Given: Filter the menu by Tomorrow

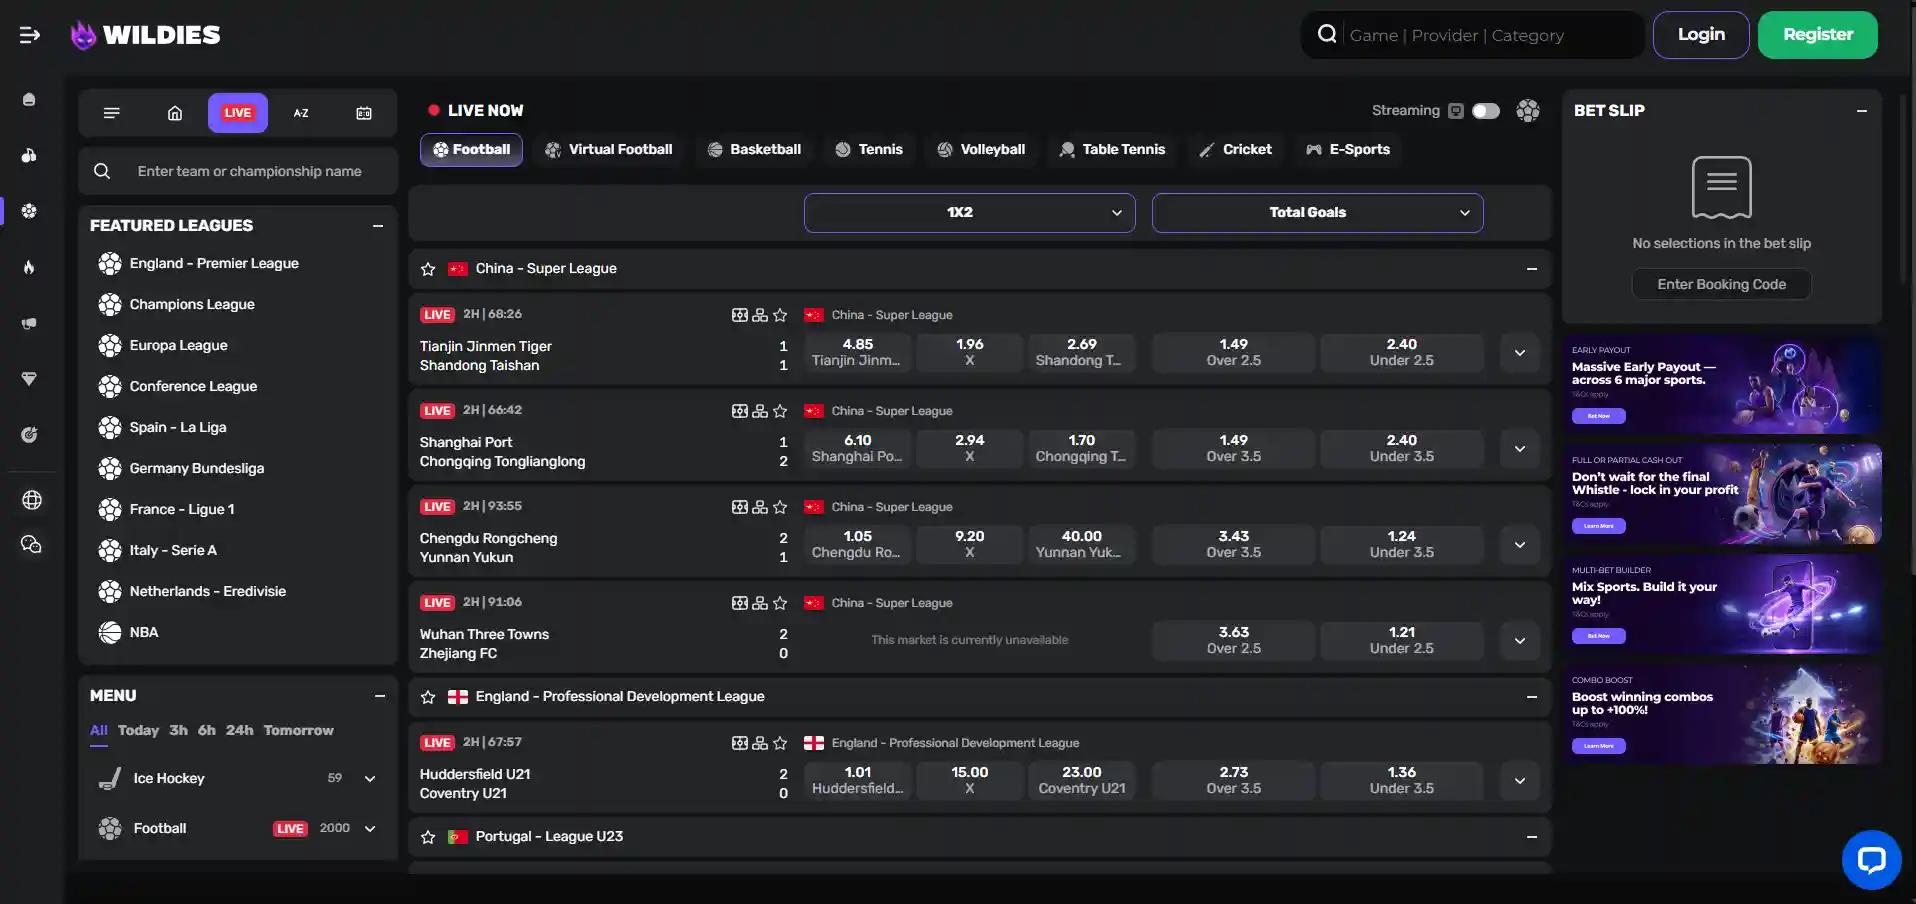Looking at the screenshot, I should point(299,731).
